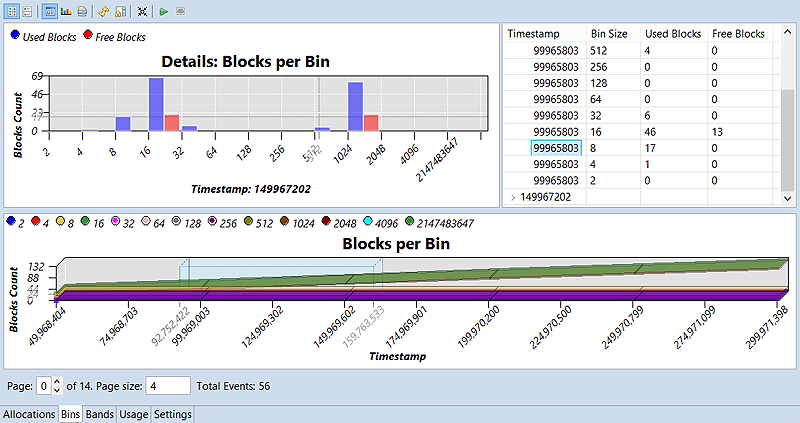Toggle the Used Blocks legend marker
800x423 pixels.
[x=13, y=36]
